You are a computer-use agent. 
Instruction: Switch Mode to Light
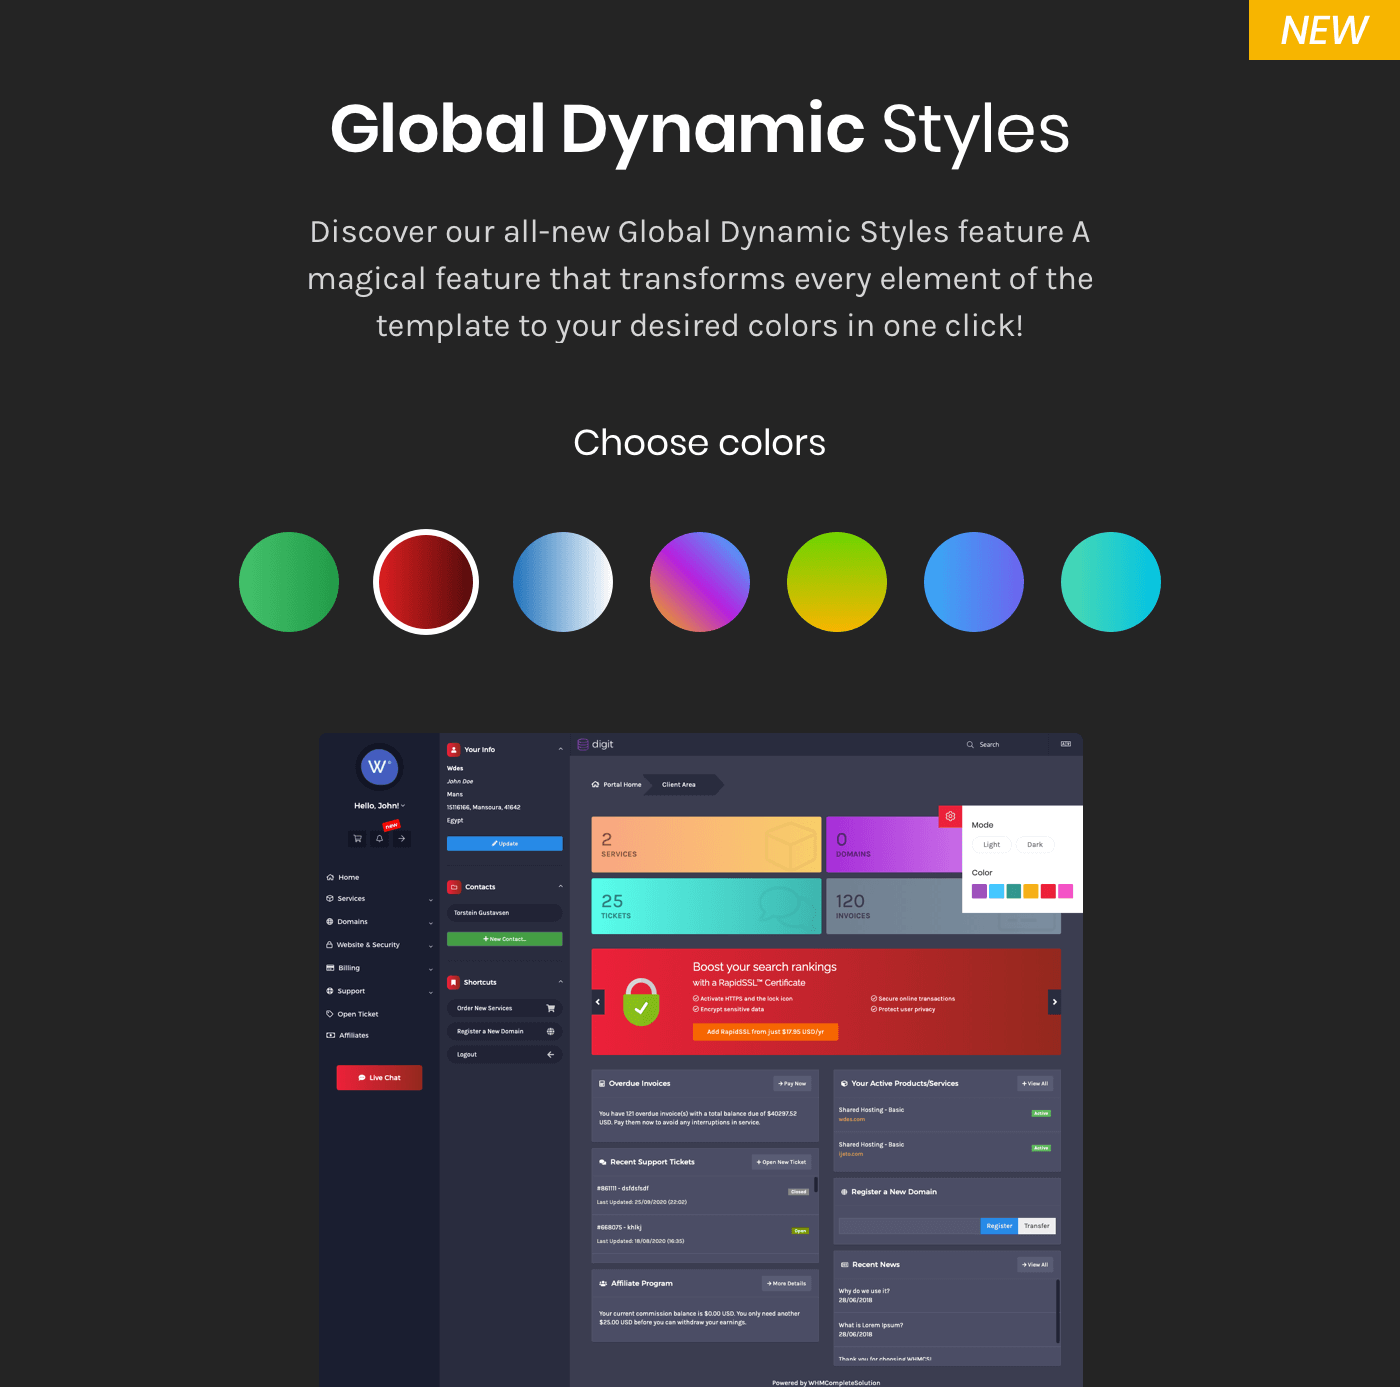[x=991, y=844]
